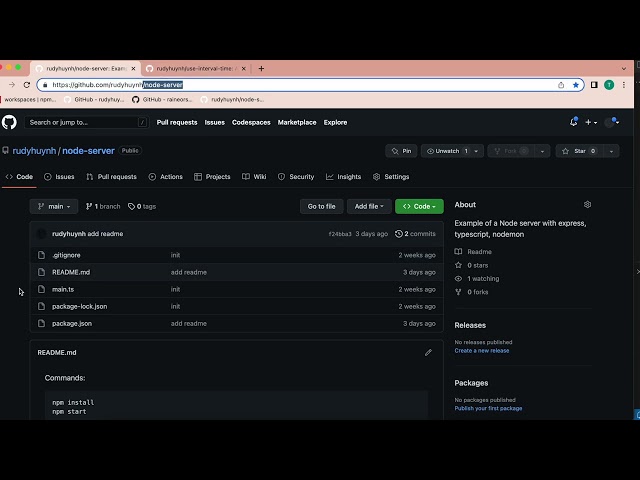Toggle the browser side panel icon
The width and height of the screenshot is (640, 480).
(594, 85)
